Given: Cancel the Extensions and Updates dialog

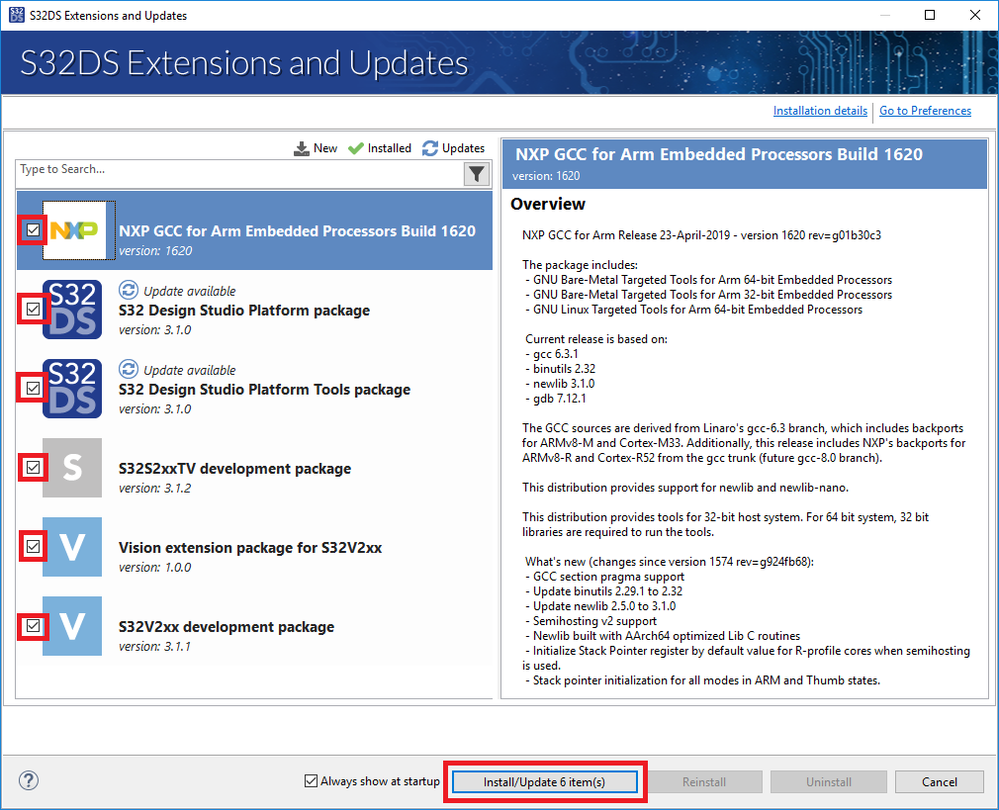Looking at the screenshot, I should (x=939, y=782).
